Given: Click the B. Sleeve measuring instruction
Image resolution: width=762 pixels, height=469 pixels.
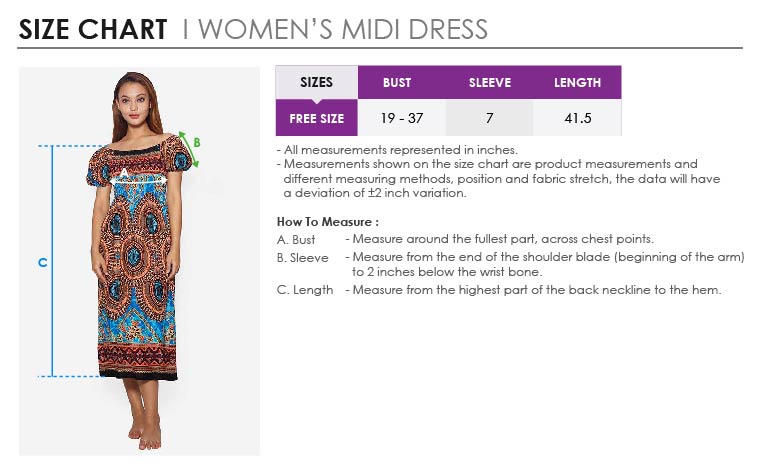Looking at the screenshot, I should [510, 264].
